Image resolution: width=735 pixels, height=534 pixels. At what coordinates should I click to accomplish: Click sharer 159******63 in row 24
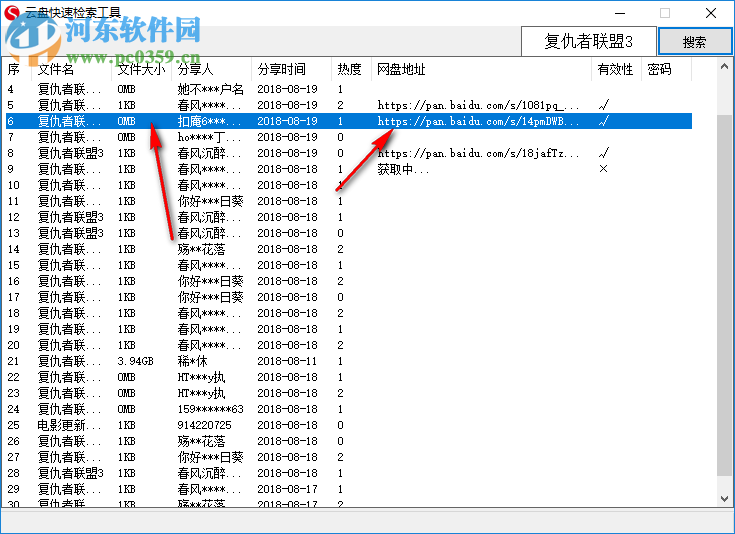click(210, 409)
